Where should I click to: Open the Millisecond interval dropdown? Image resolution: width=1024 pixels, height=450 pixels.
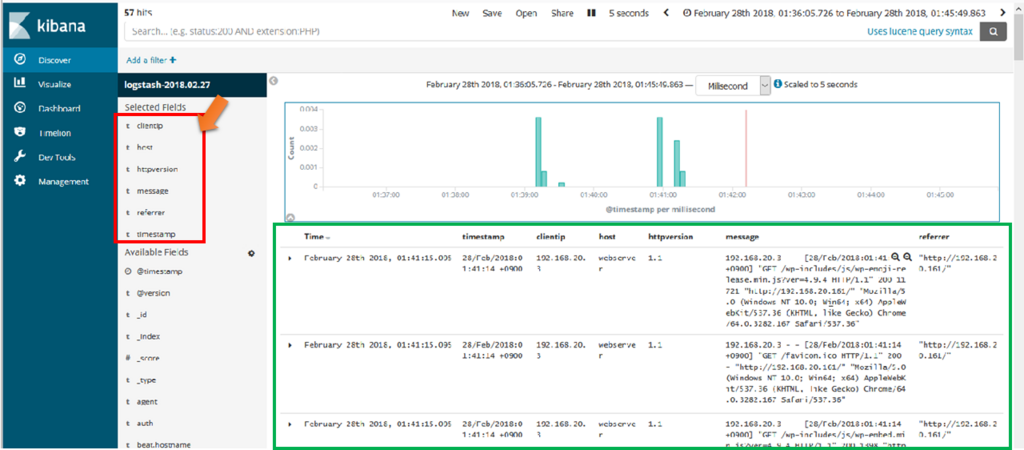[734, 86]
